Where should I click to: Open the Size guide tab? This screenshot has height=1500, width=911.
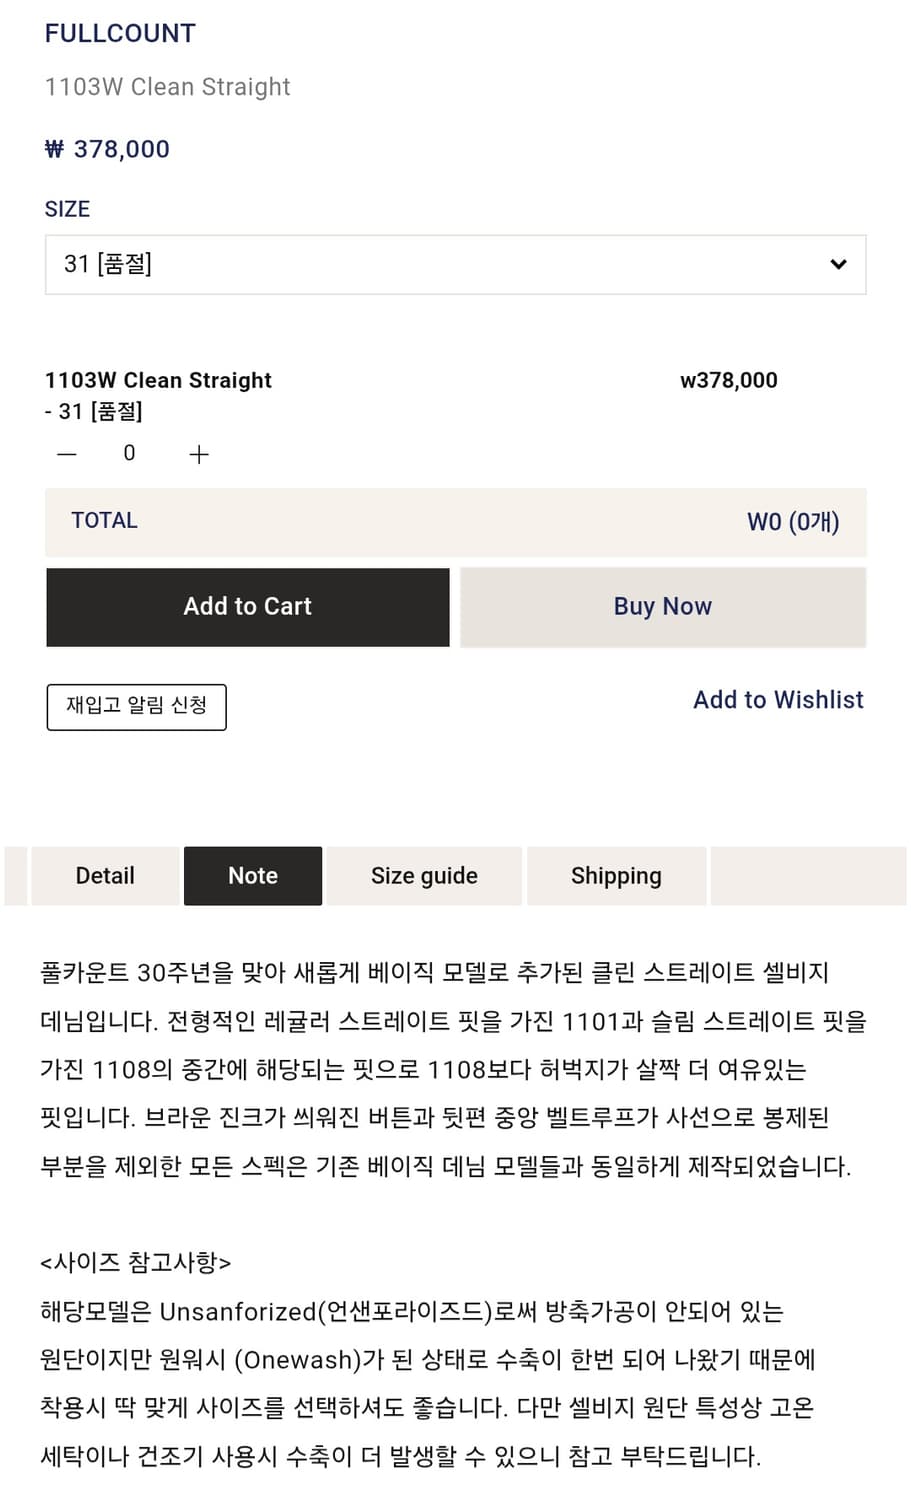click(424, 876)
